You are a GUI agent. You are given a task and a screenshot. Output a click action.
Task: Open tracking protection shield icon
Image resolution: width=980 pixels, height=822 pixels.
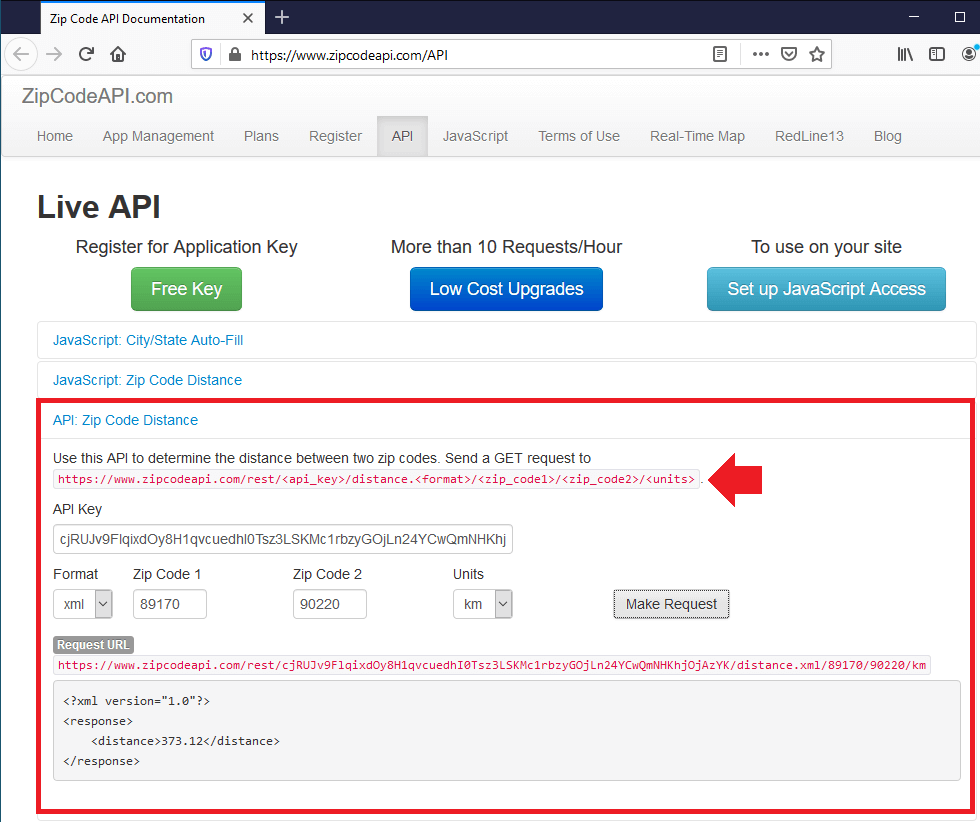tap(206, 54)
